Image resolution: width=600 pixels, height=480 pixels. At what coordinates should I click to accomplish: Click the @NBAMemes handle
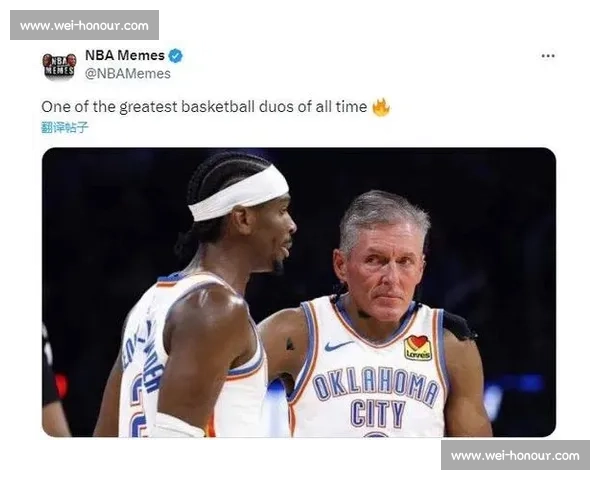click(x=127, y=73)
